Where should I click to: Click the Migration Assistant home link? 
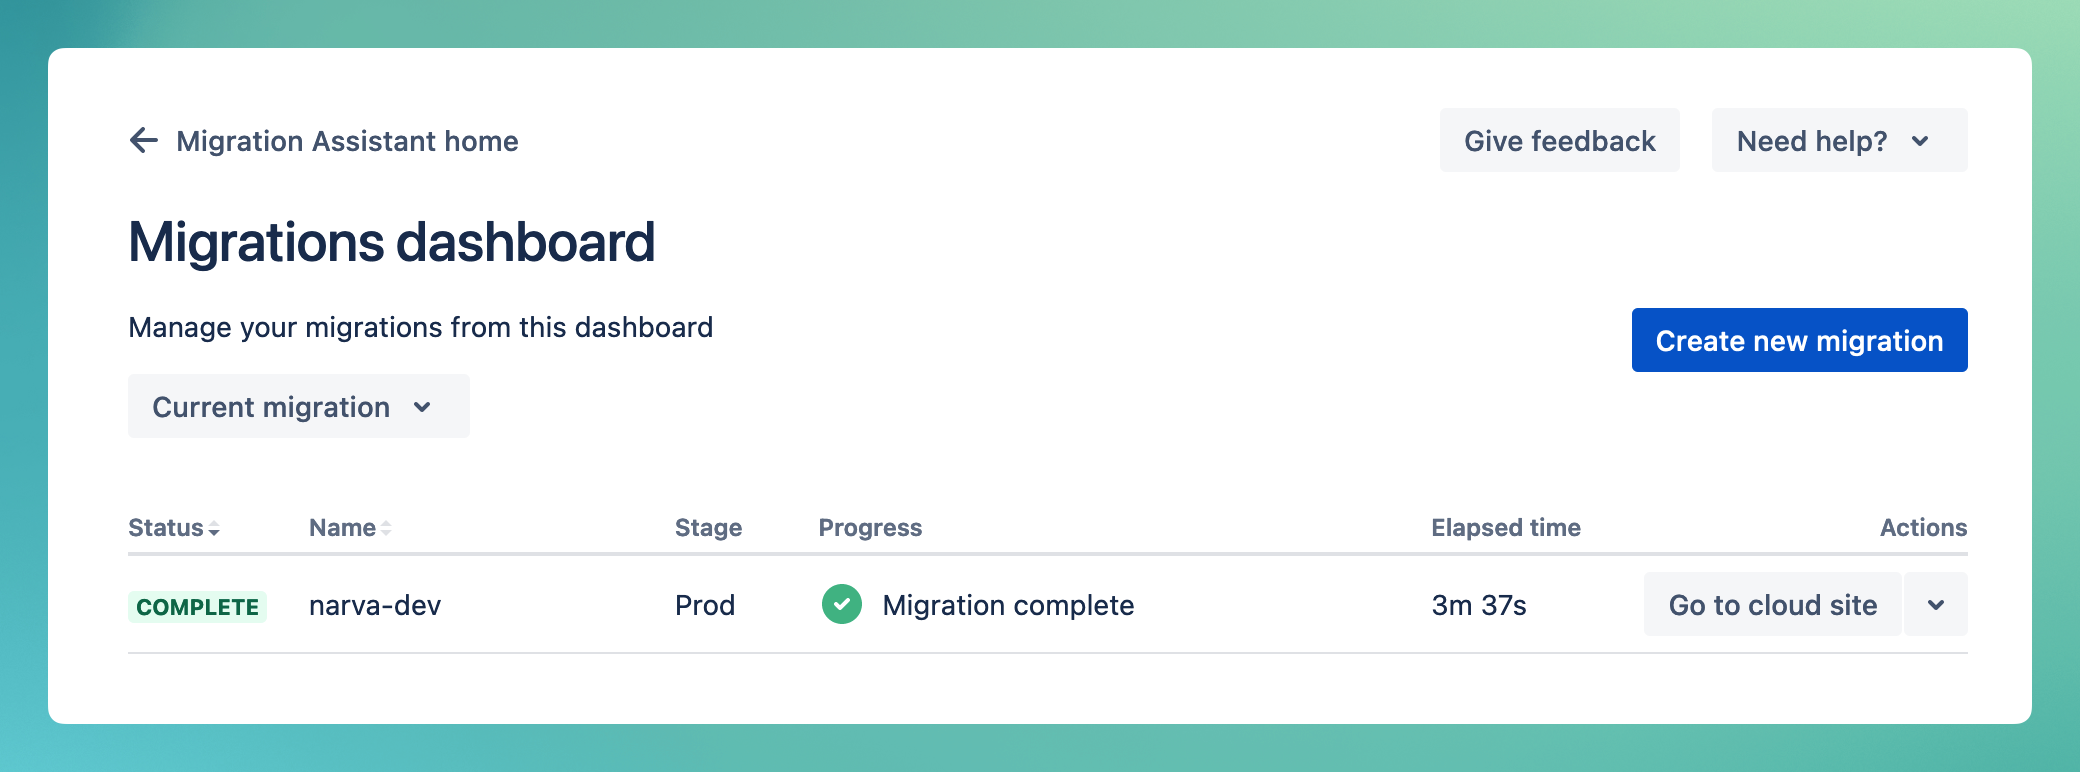(x=347, y=141)
